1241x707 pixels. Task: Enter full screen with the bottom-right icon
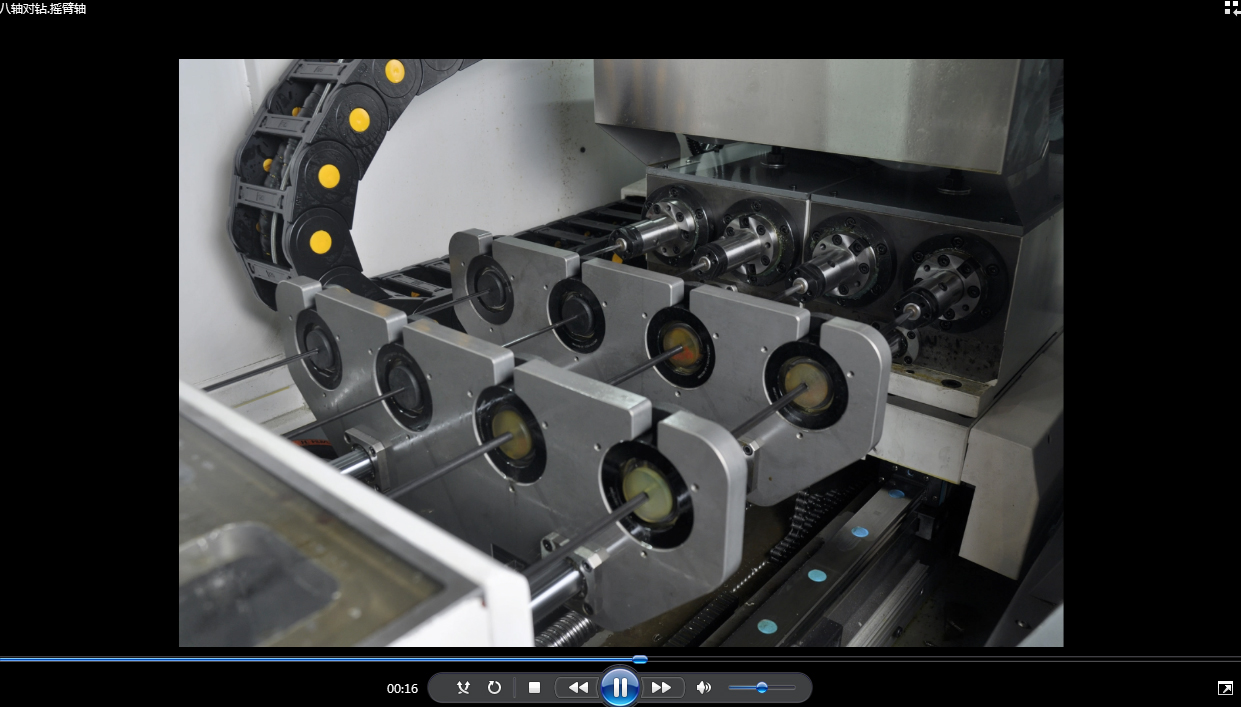pyautogui.click(x=1225, y=688)
